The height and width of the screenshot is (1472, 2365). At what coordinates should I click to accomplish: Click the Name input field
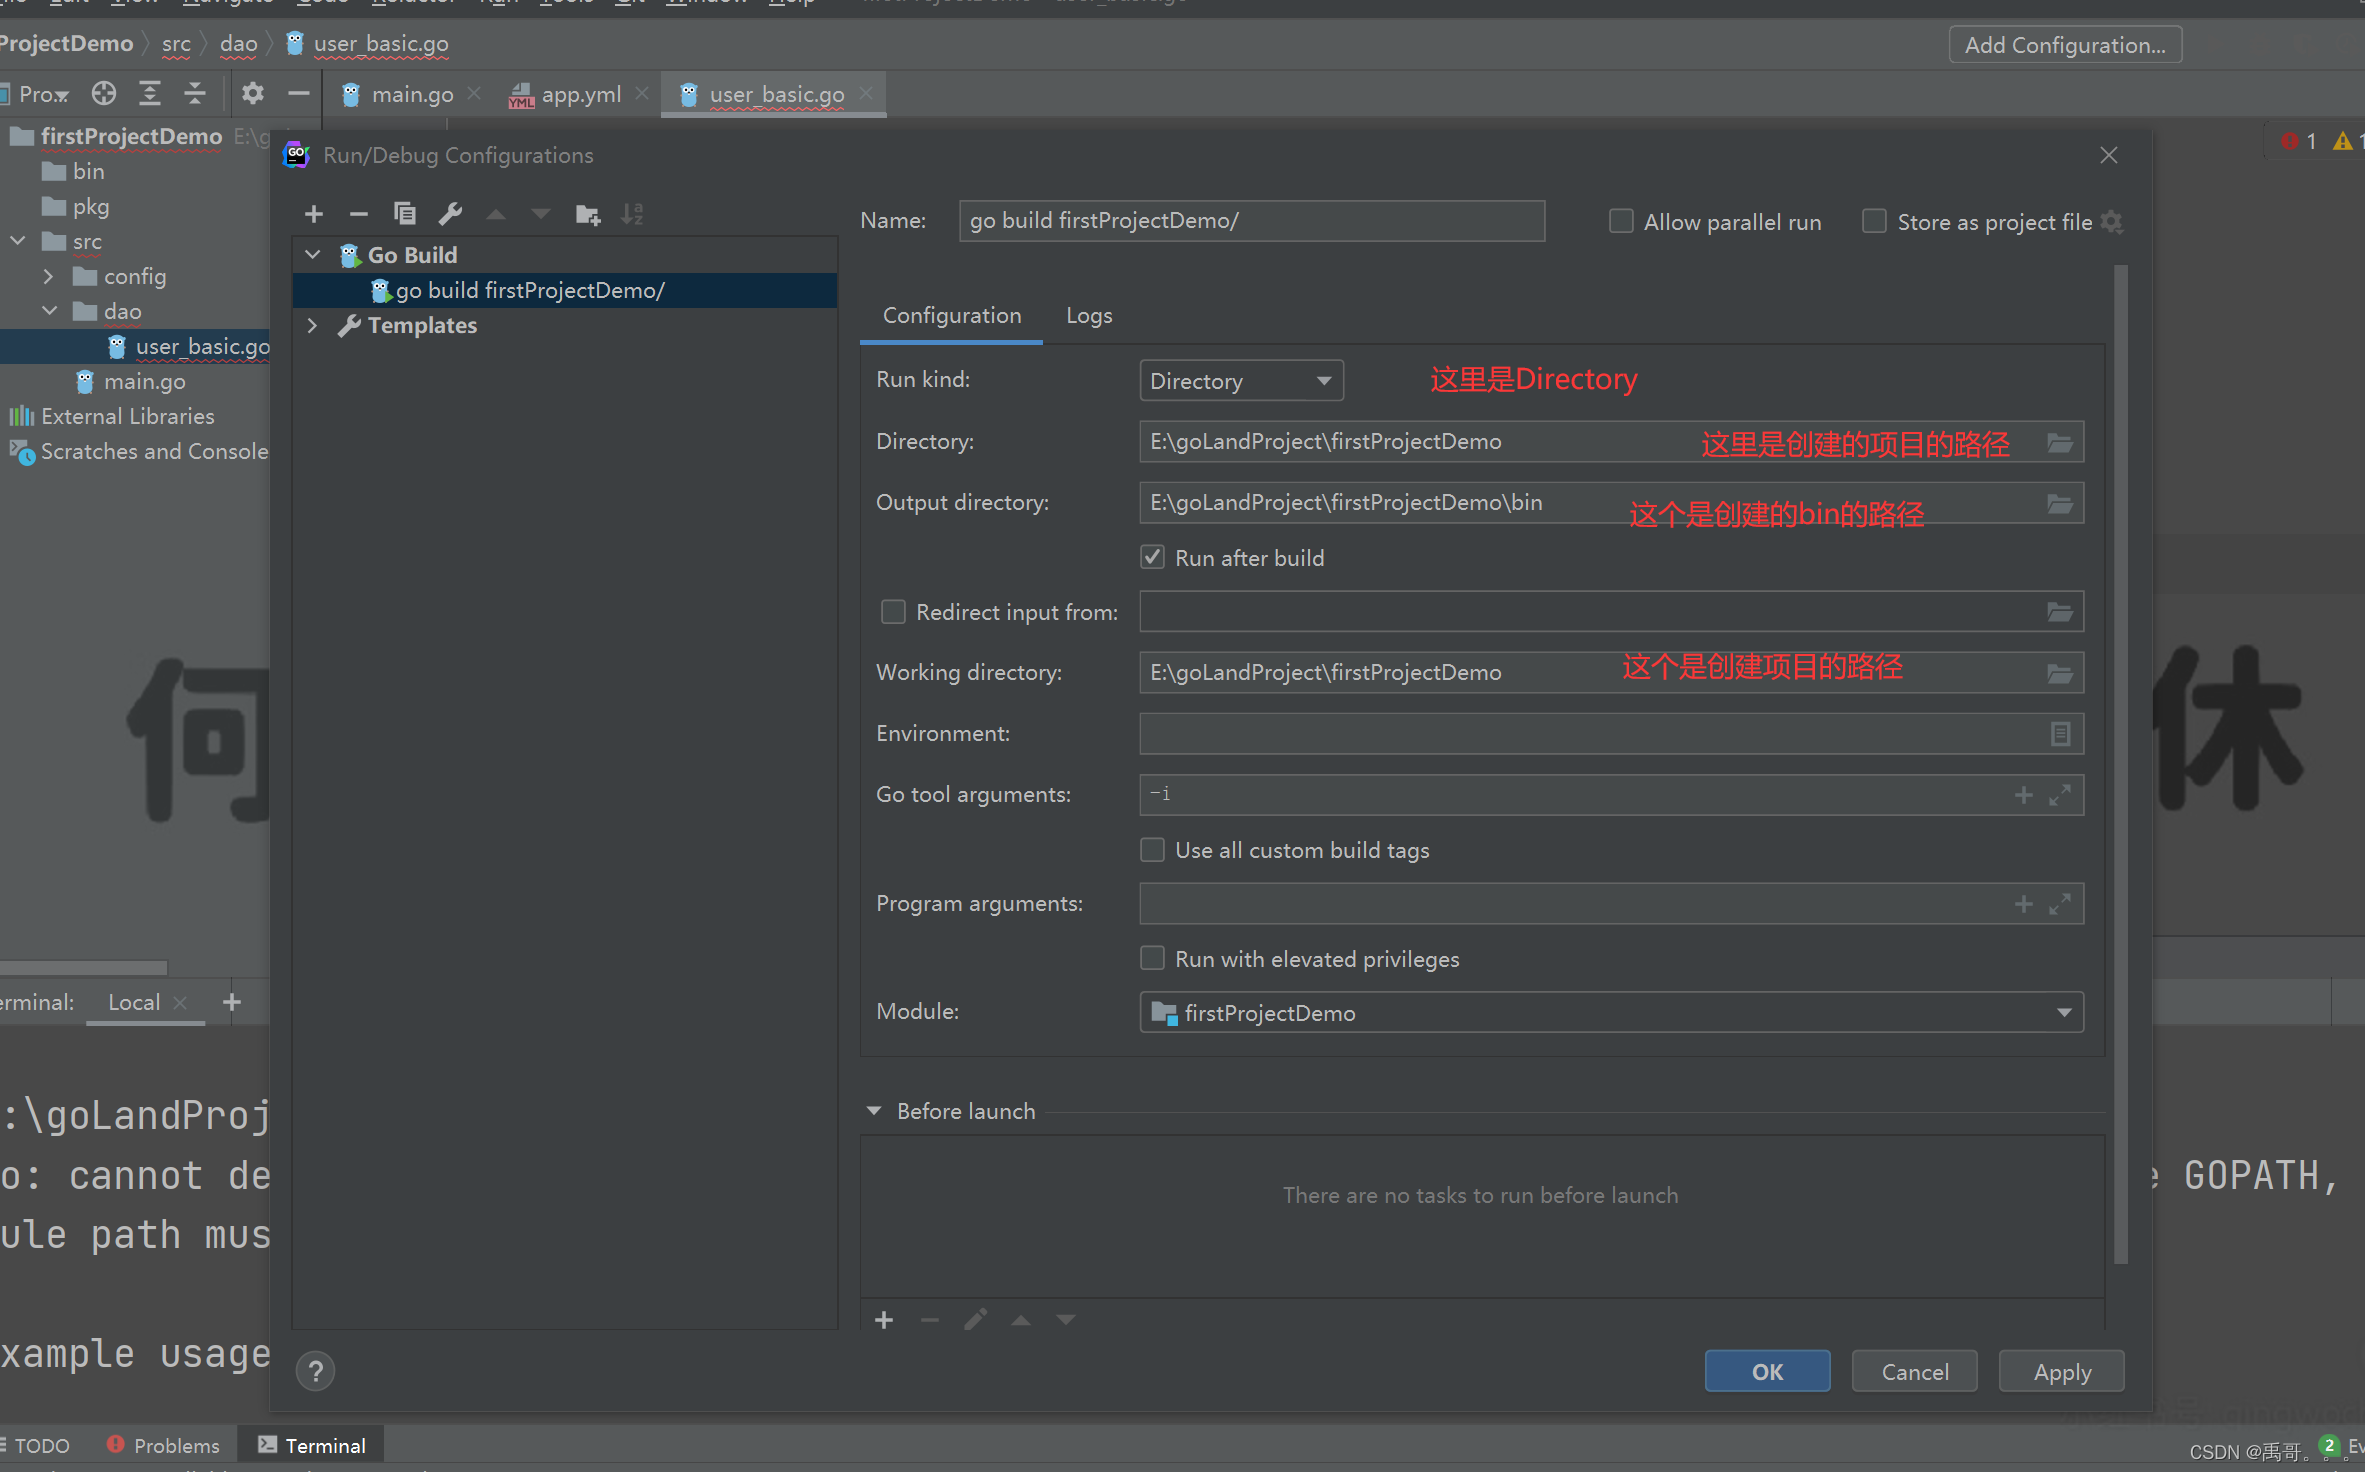[1251, 221]
